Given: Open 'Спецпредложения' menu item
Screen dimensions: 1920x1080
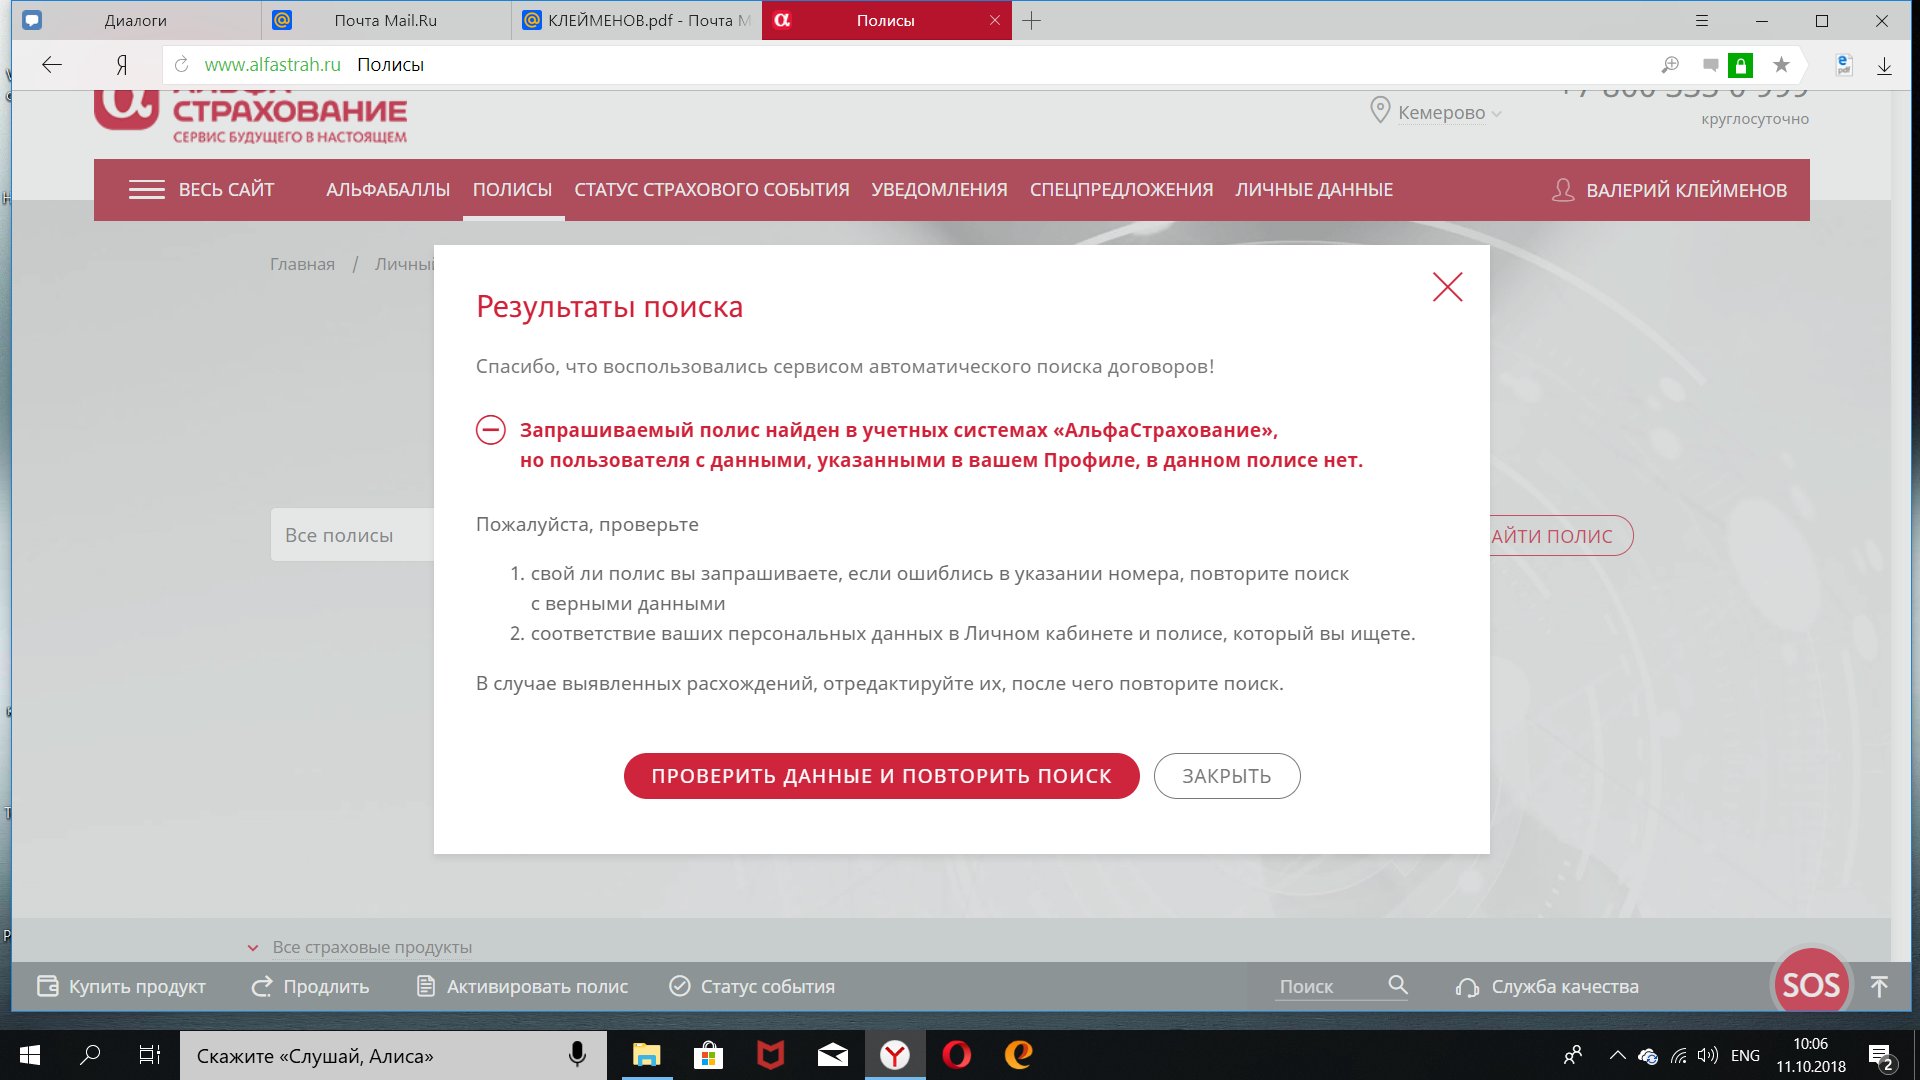Looking at the screenshot, I should click(x=1121, y=190).
